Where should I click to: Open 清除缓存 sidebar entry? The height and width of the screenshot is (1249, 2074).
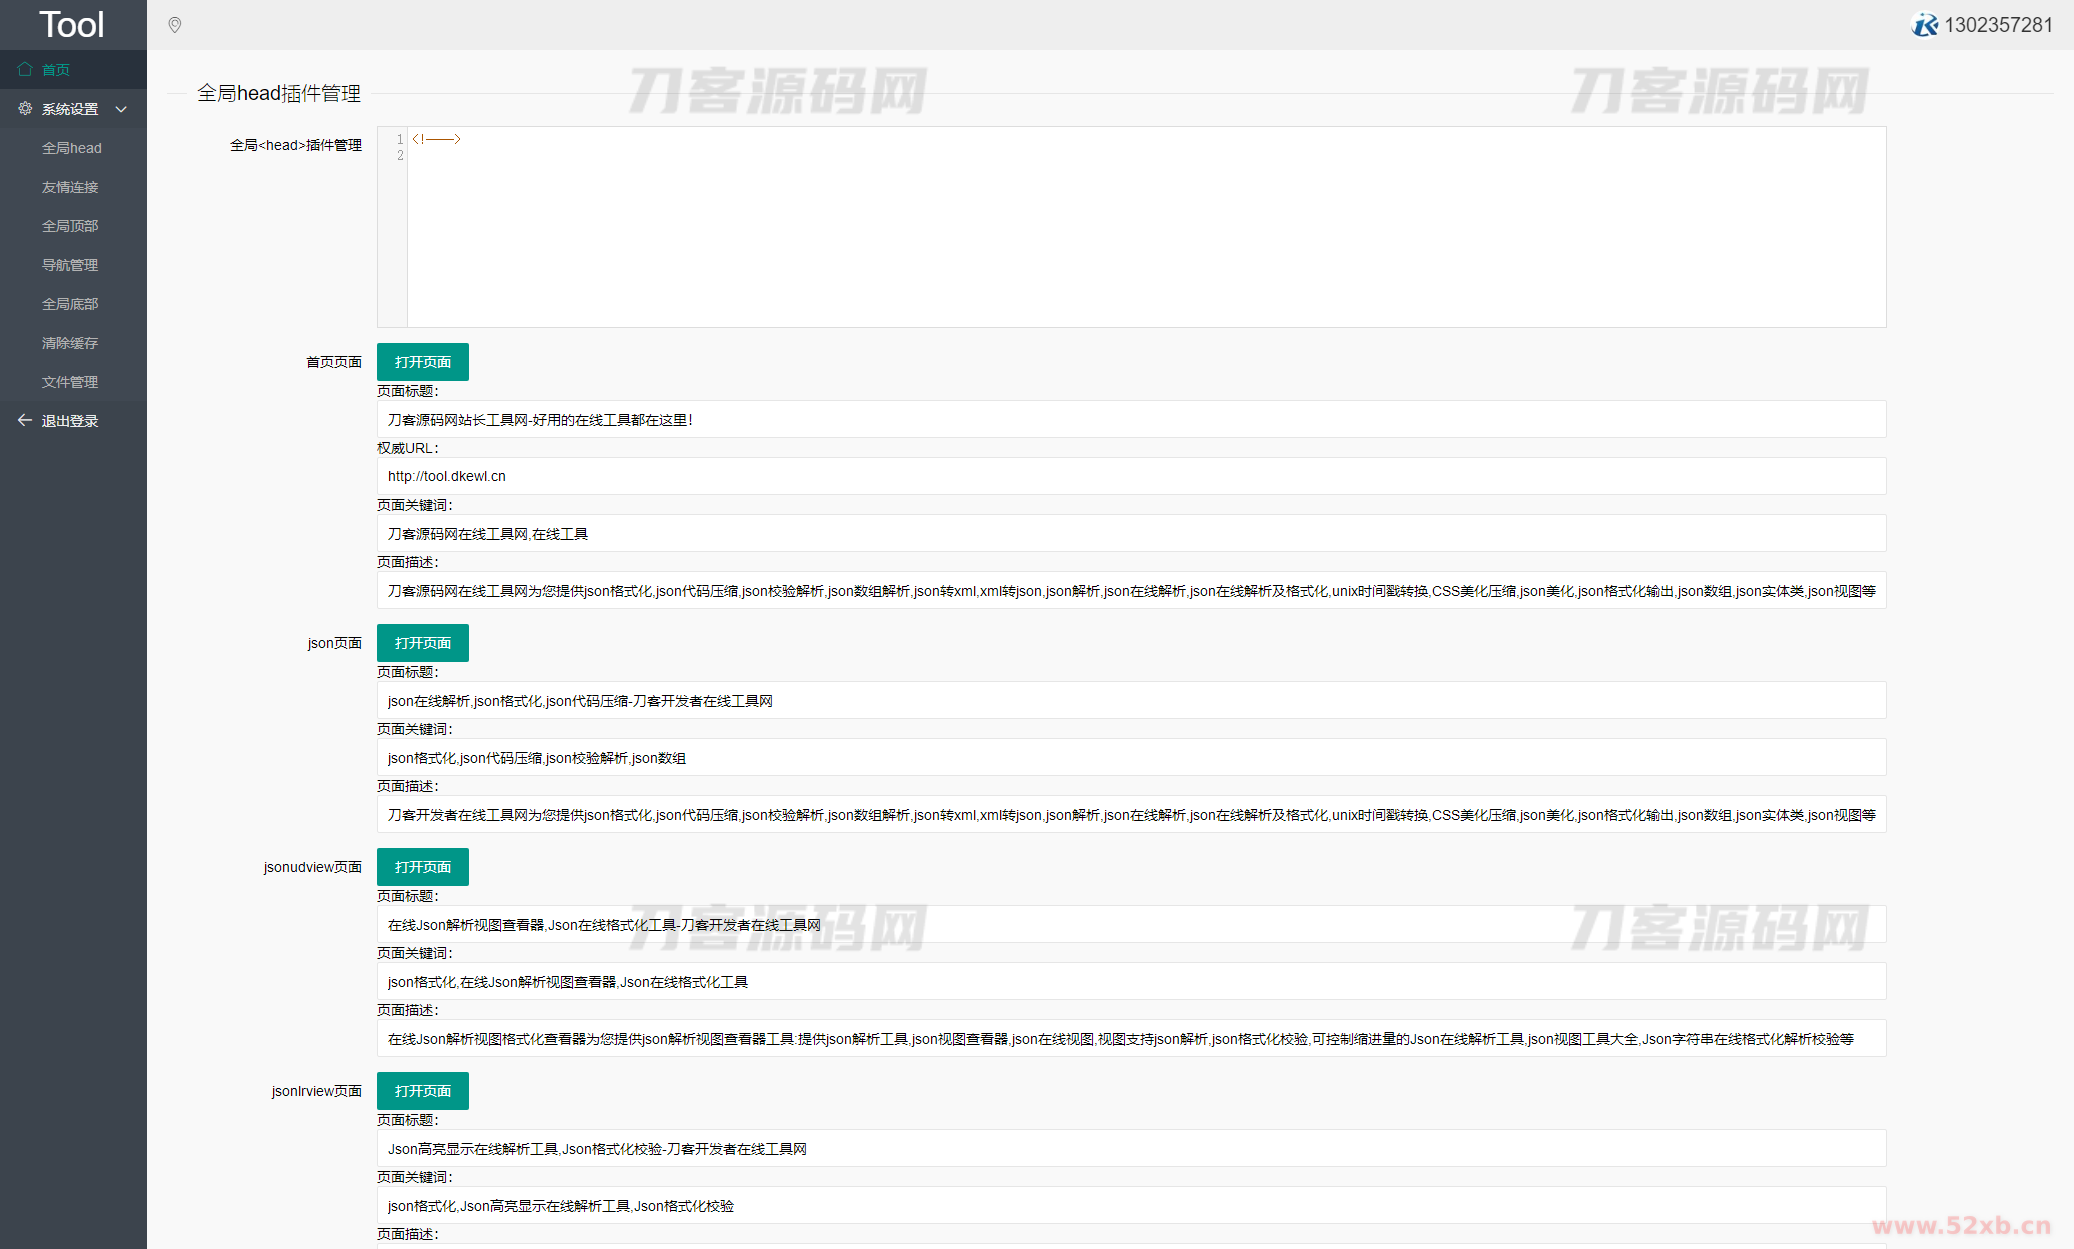[x=70, y=343]
